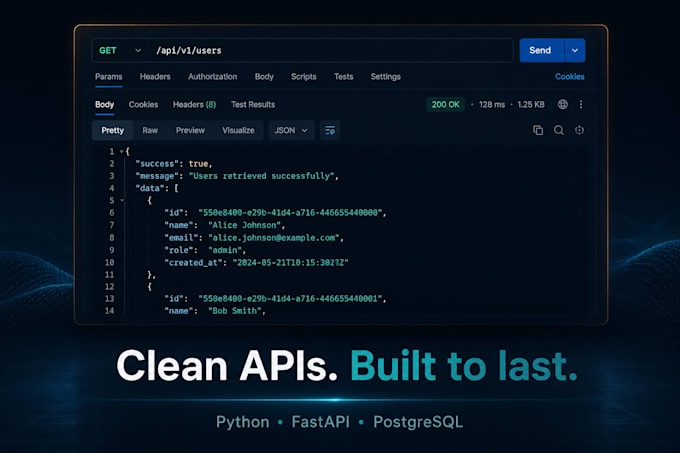680x453 pixels.
Task: Click line number 10 in the gutter
Action: click(109, 262)
